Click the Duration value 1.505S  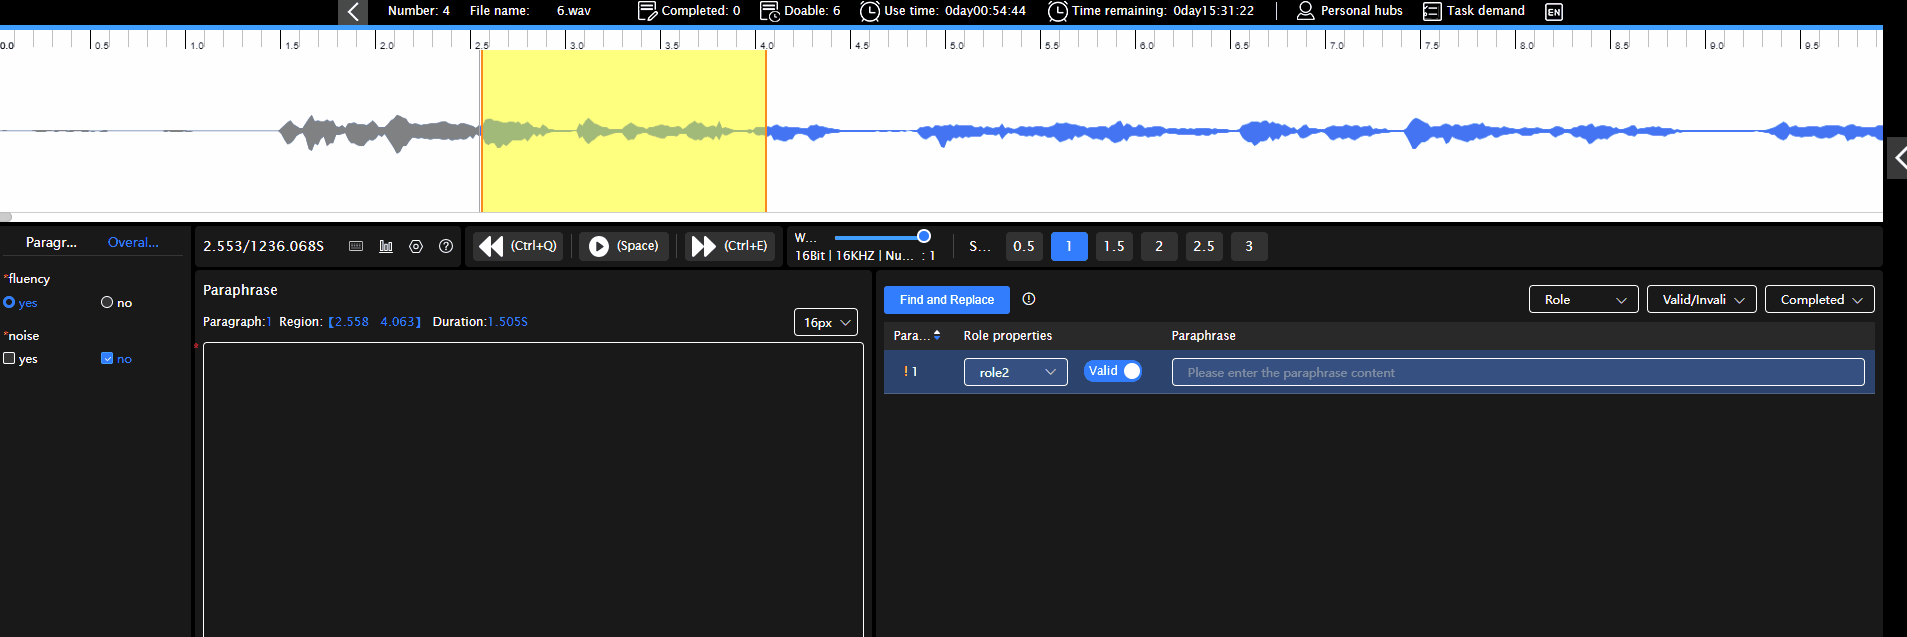coord(508,322)
